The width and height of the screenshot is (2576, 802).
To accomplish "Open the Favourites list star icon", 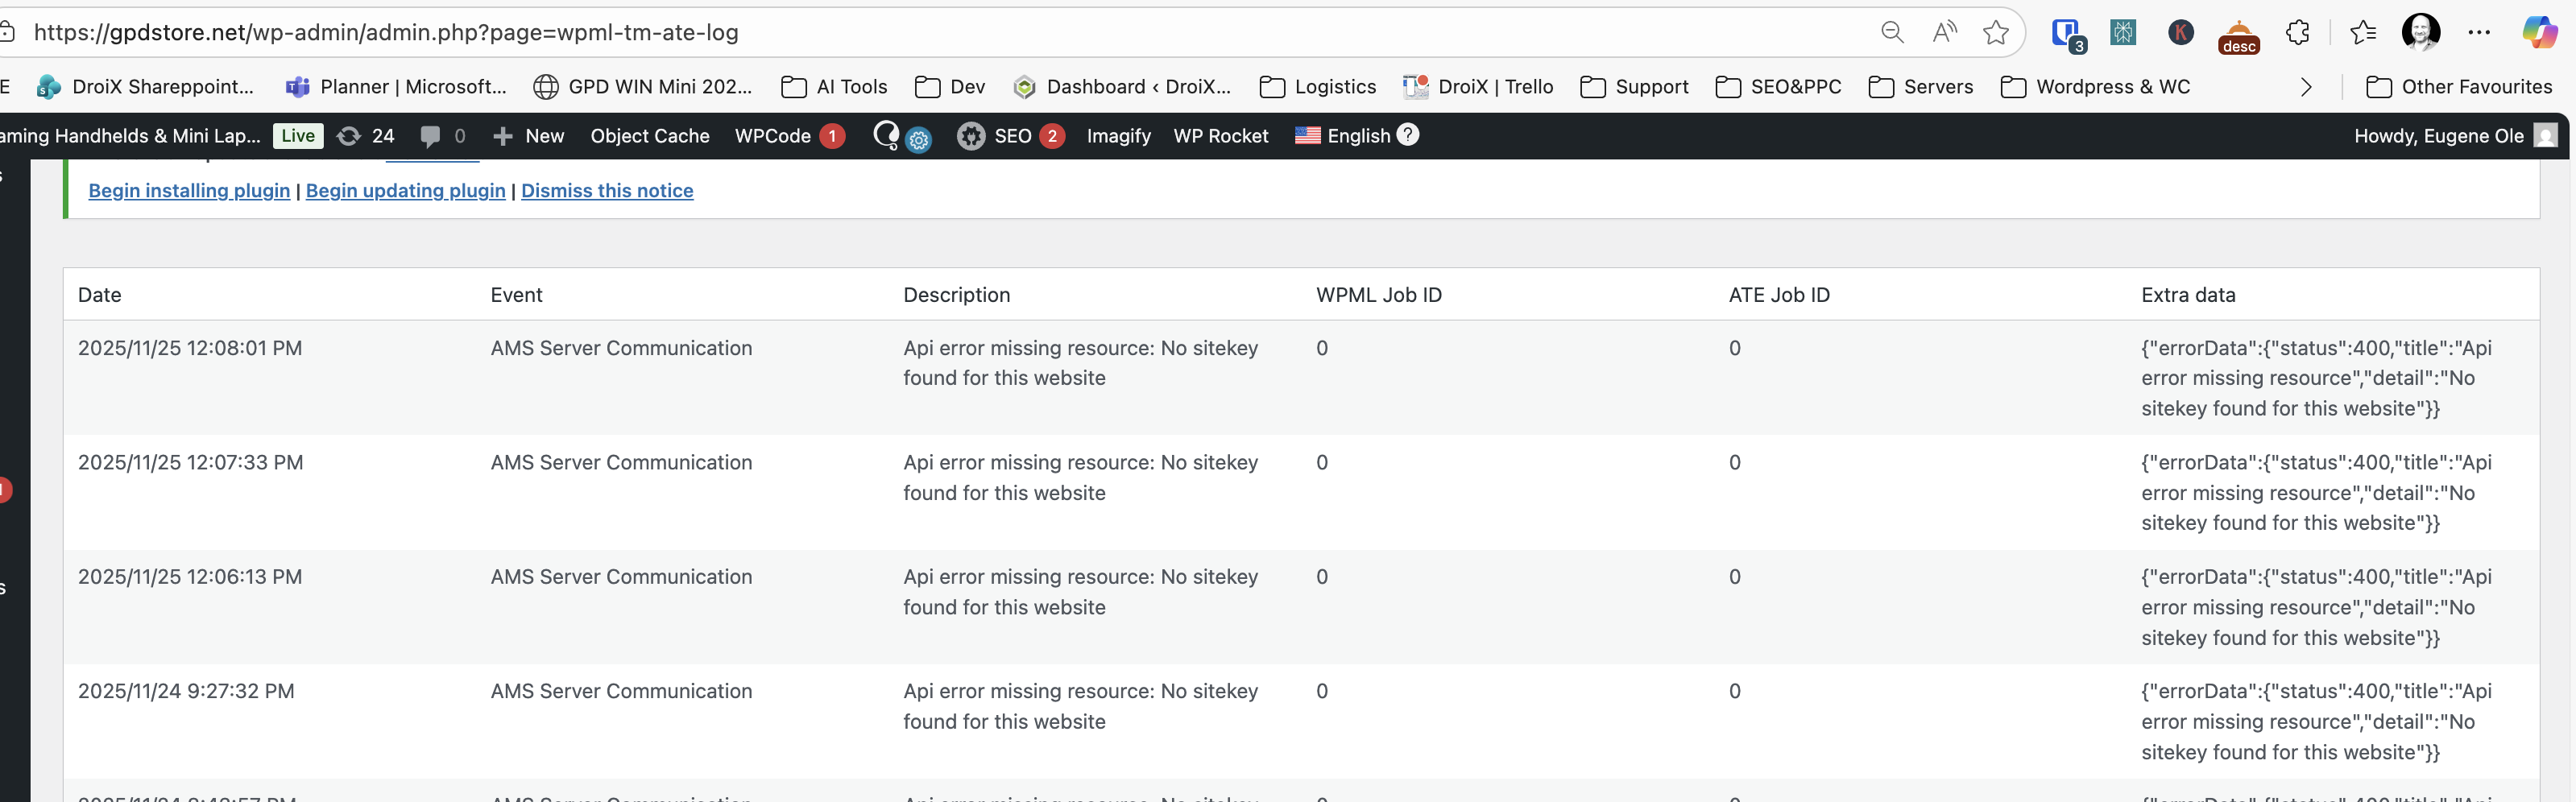I will (2363, 32).
